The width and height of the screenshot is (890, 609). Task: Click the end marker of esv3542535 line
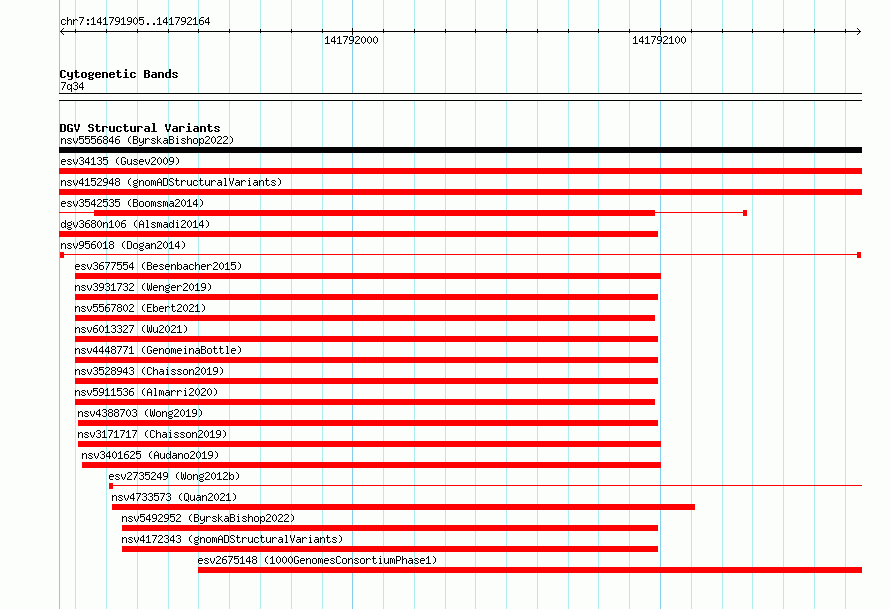pos(745,213)
